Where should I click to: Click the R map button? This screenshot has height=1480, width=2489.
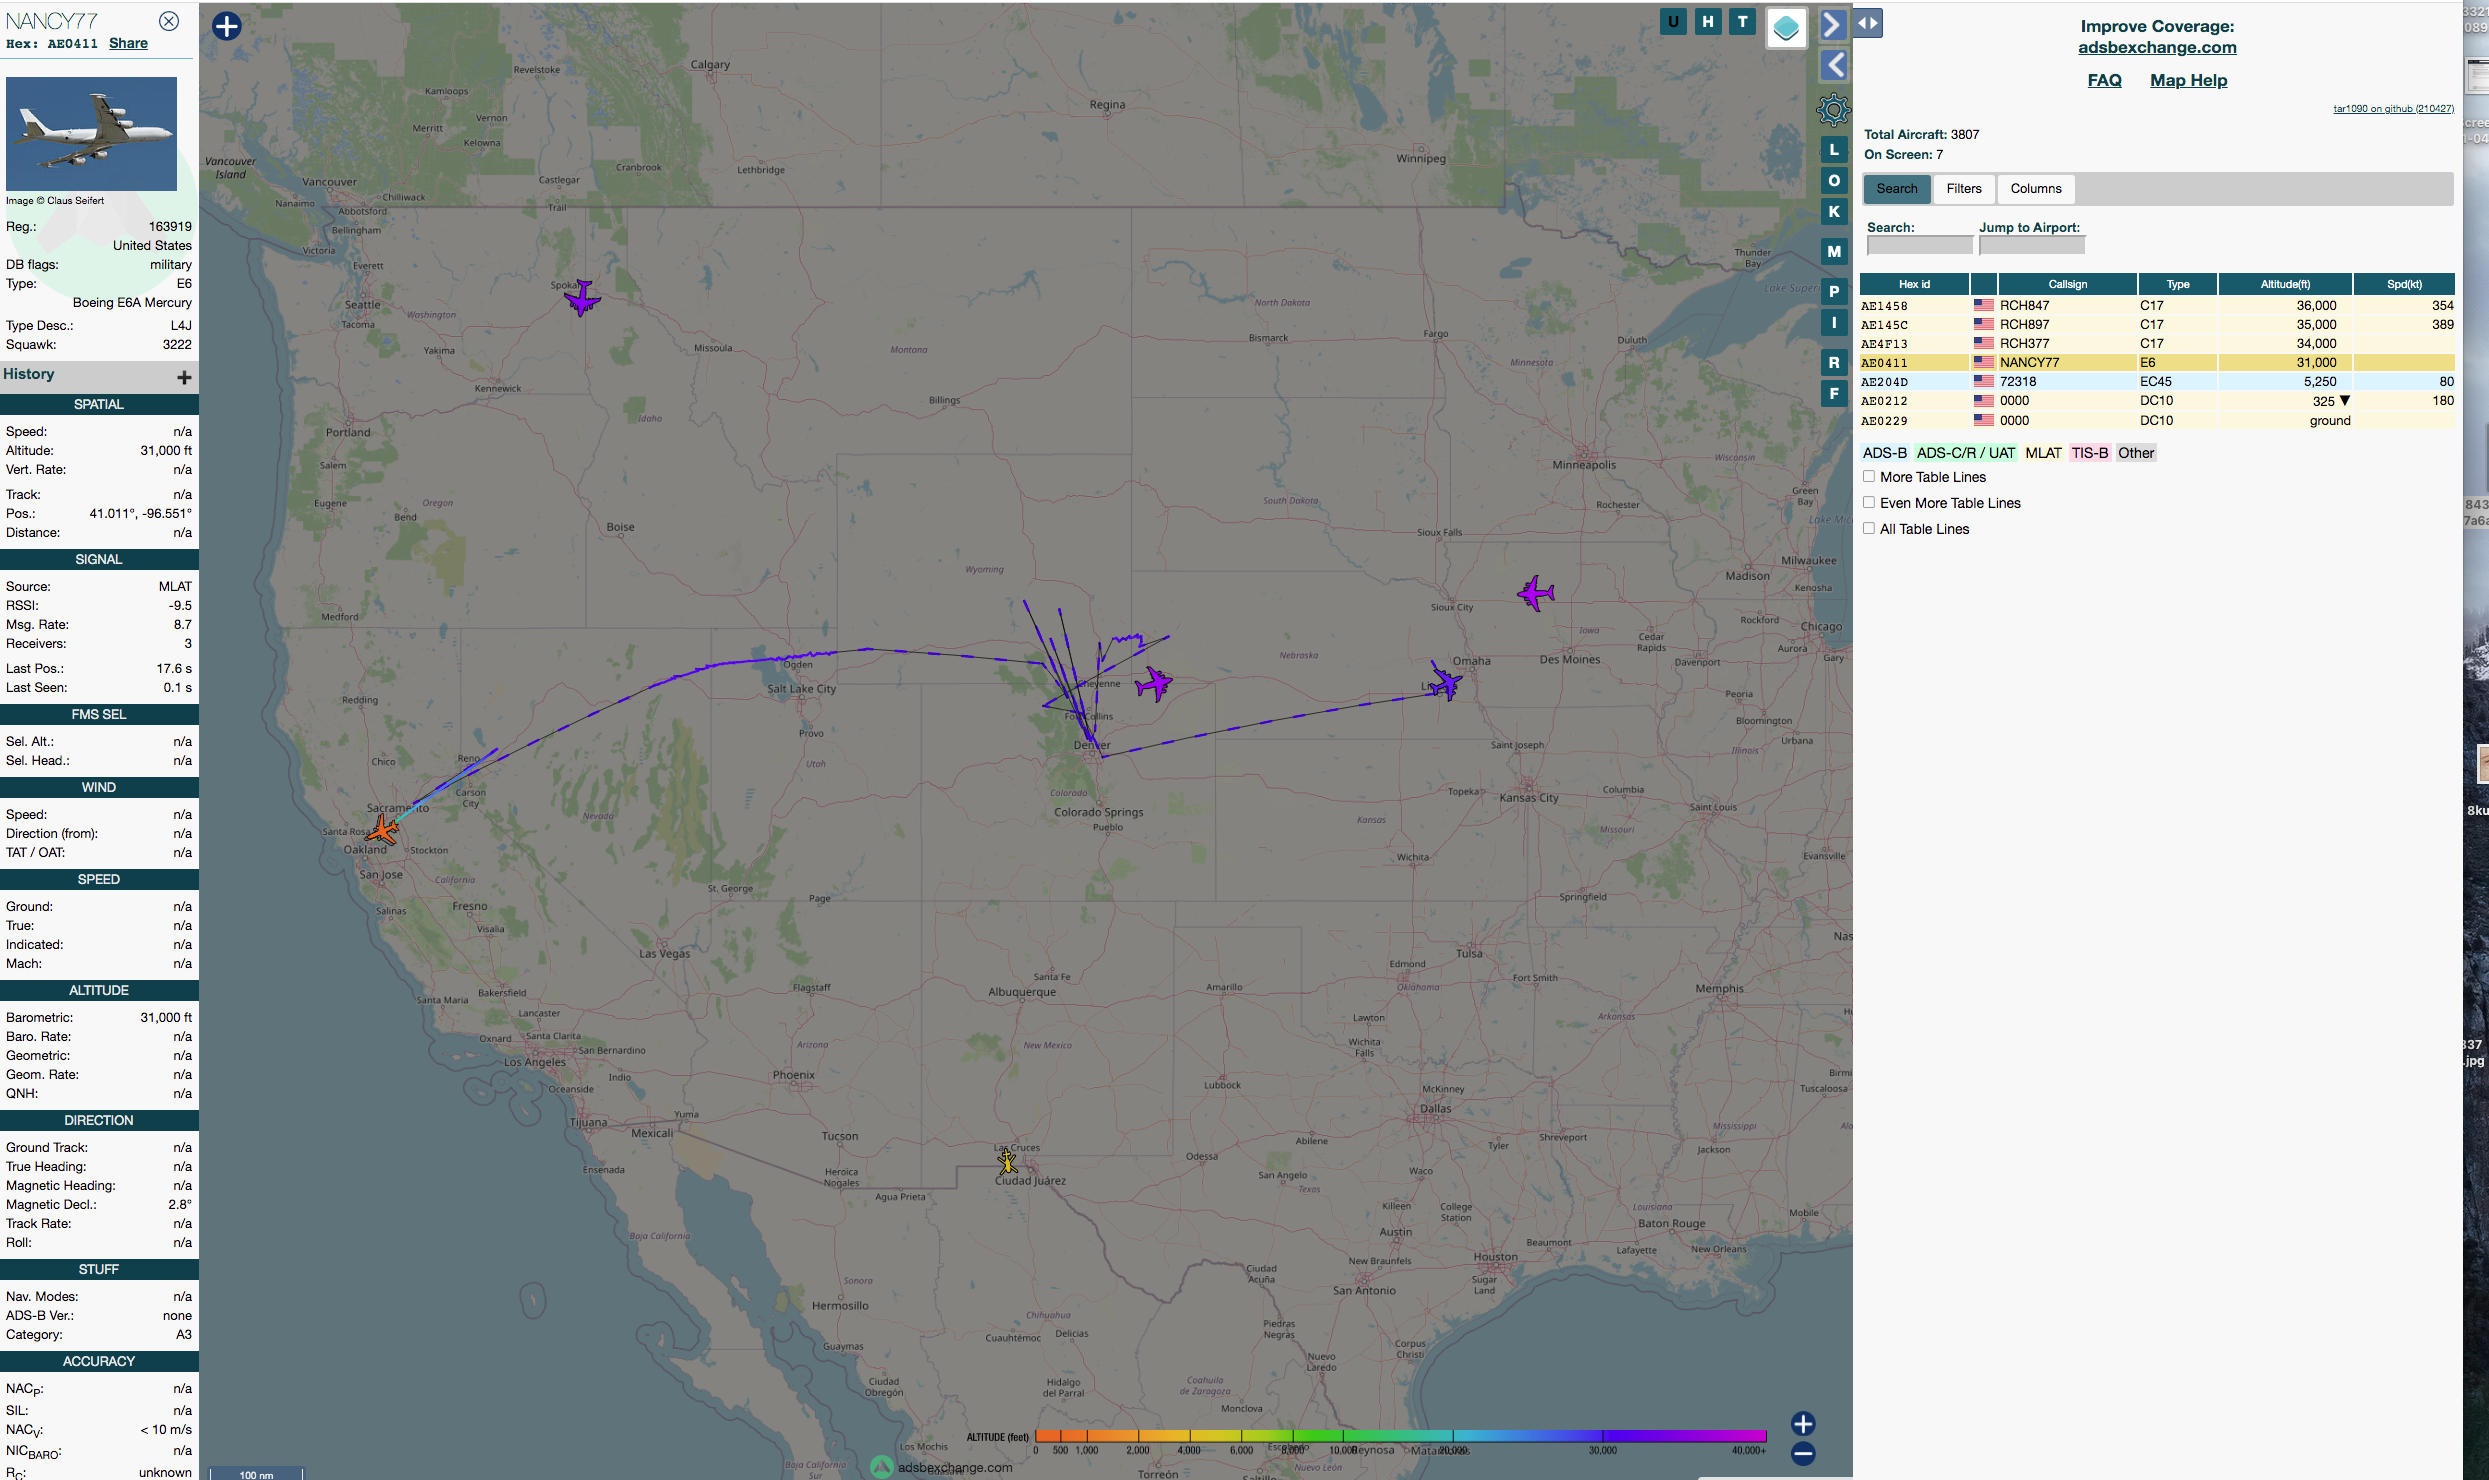click(1834, 363)
